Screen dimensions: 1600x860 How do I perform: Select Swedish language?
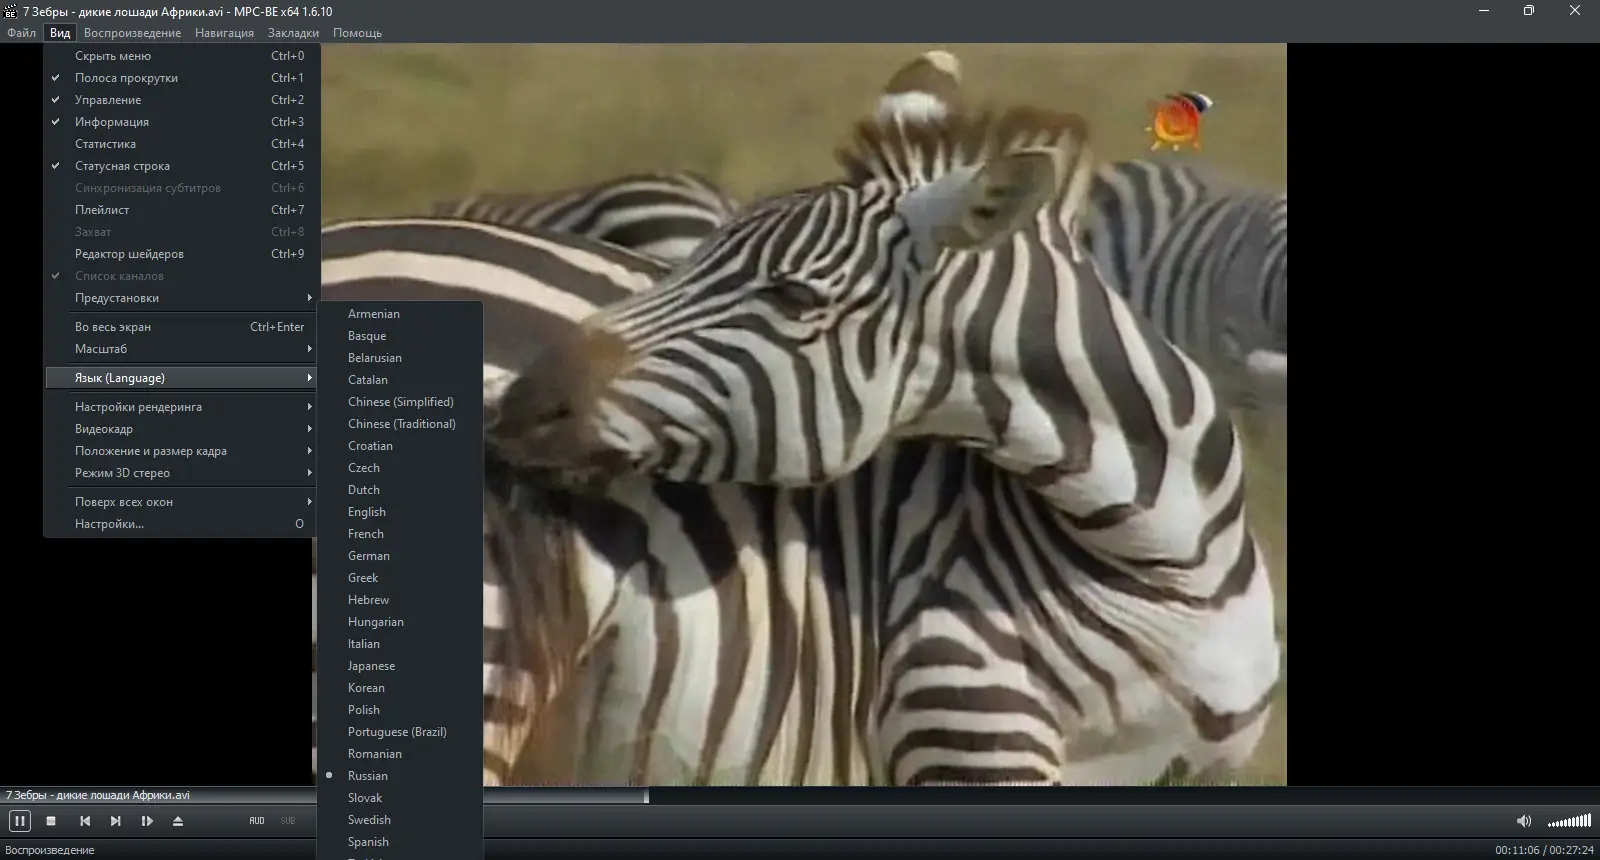pos(400,820)
